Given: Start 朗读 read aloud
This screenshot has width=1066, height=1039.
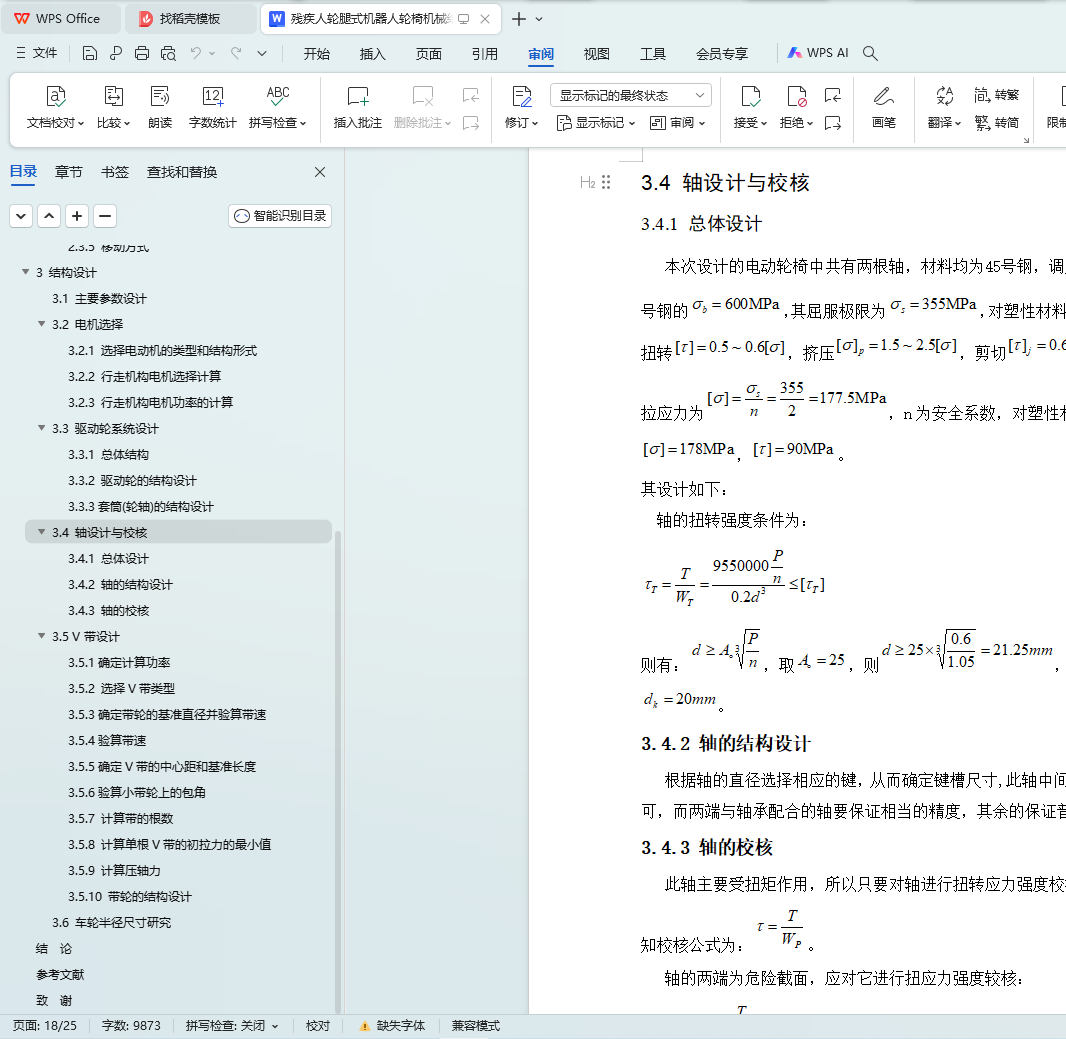Looking at the screenshot, I should pyautogui.click(x=160, y=107).
